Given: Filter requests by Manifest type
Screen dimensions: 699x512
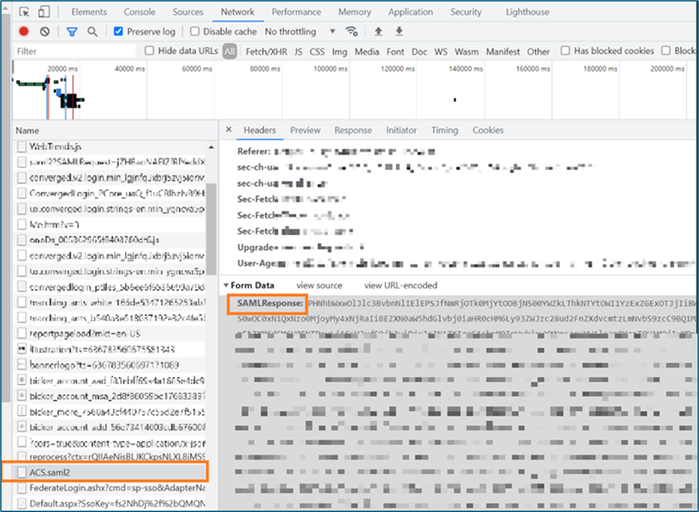Looking at the screenshot, I should coord(503,52).
